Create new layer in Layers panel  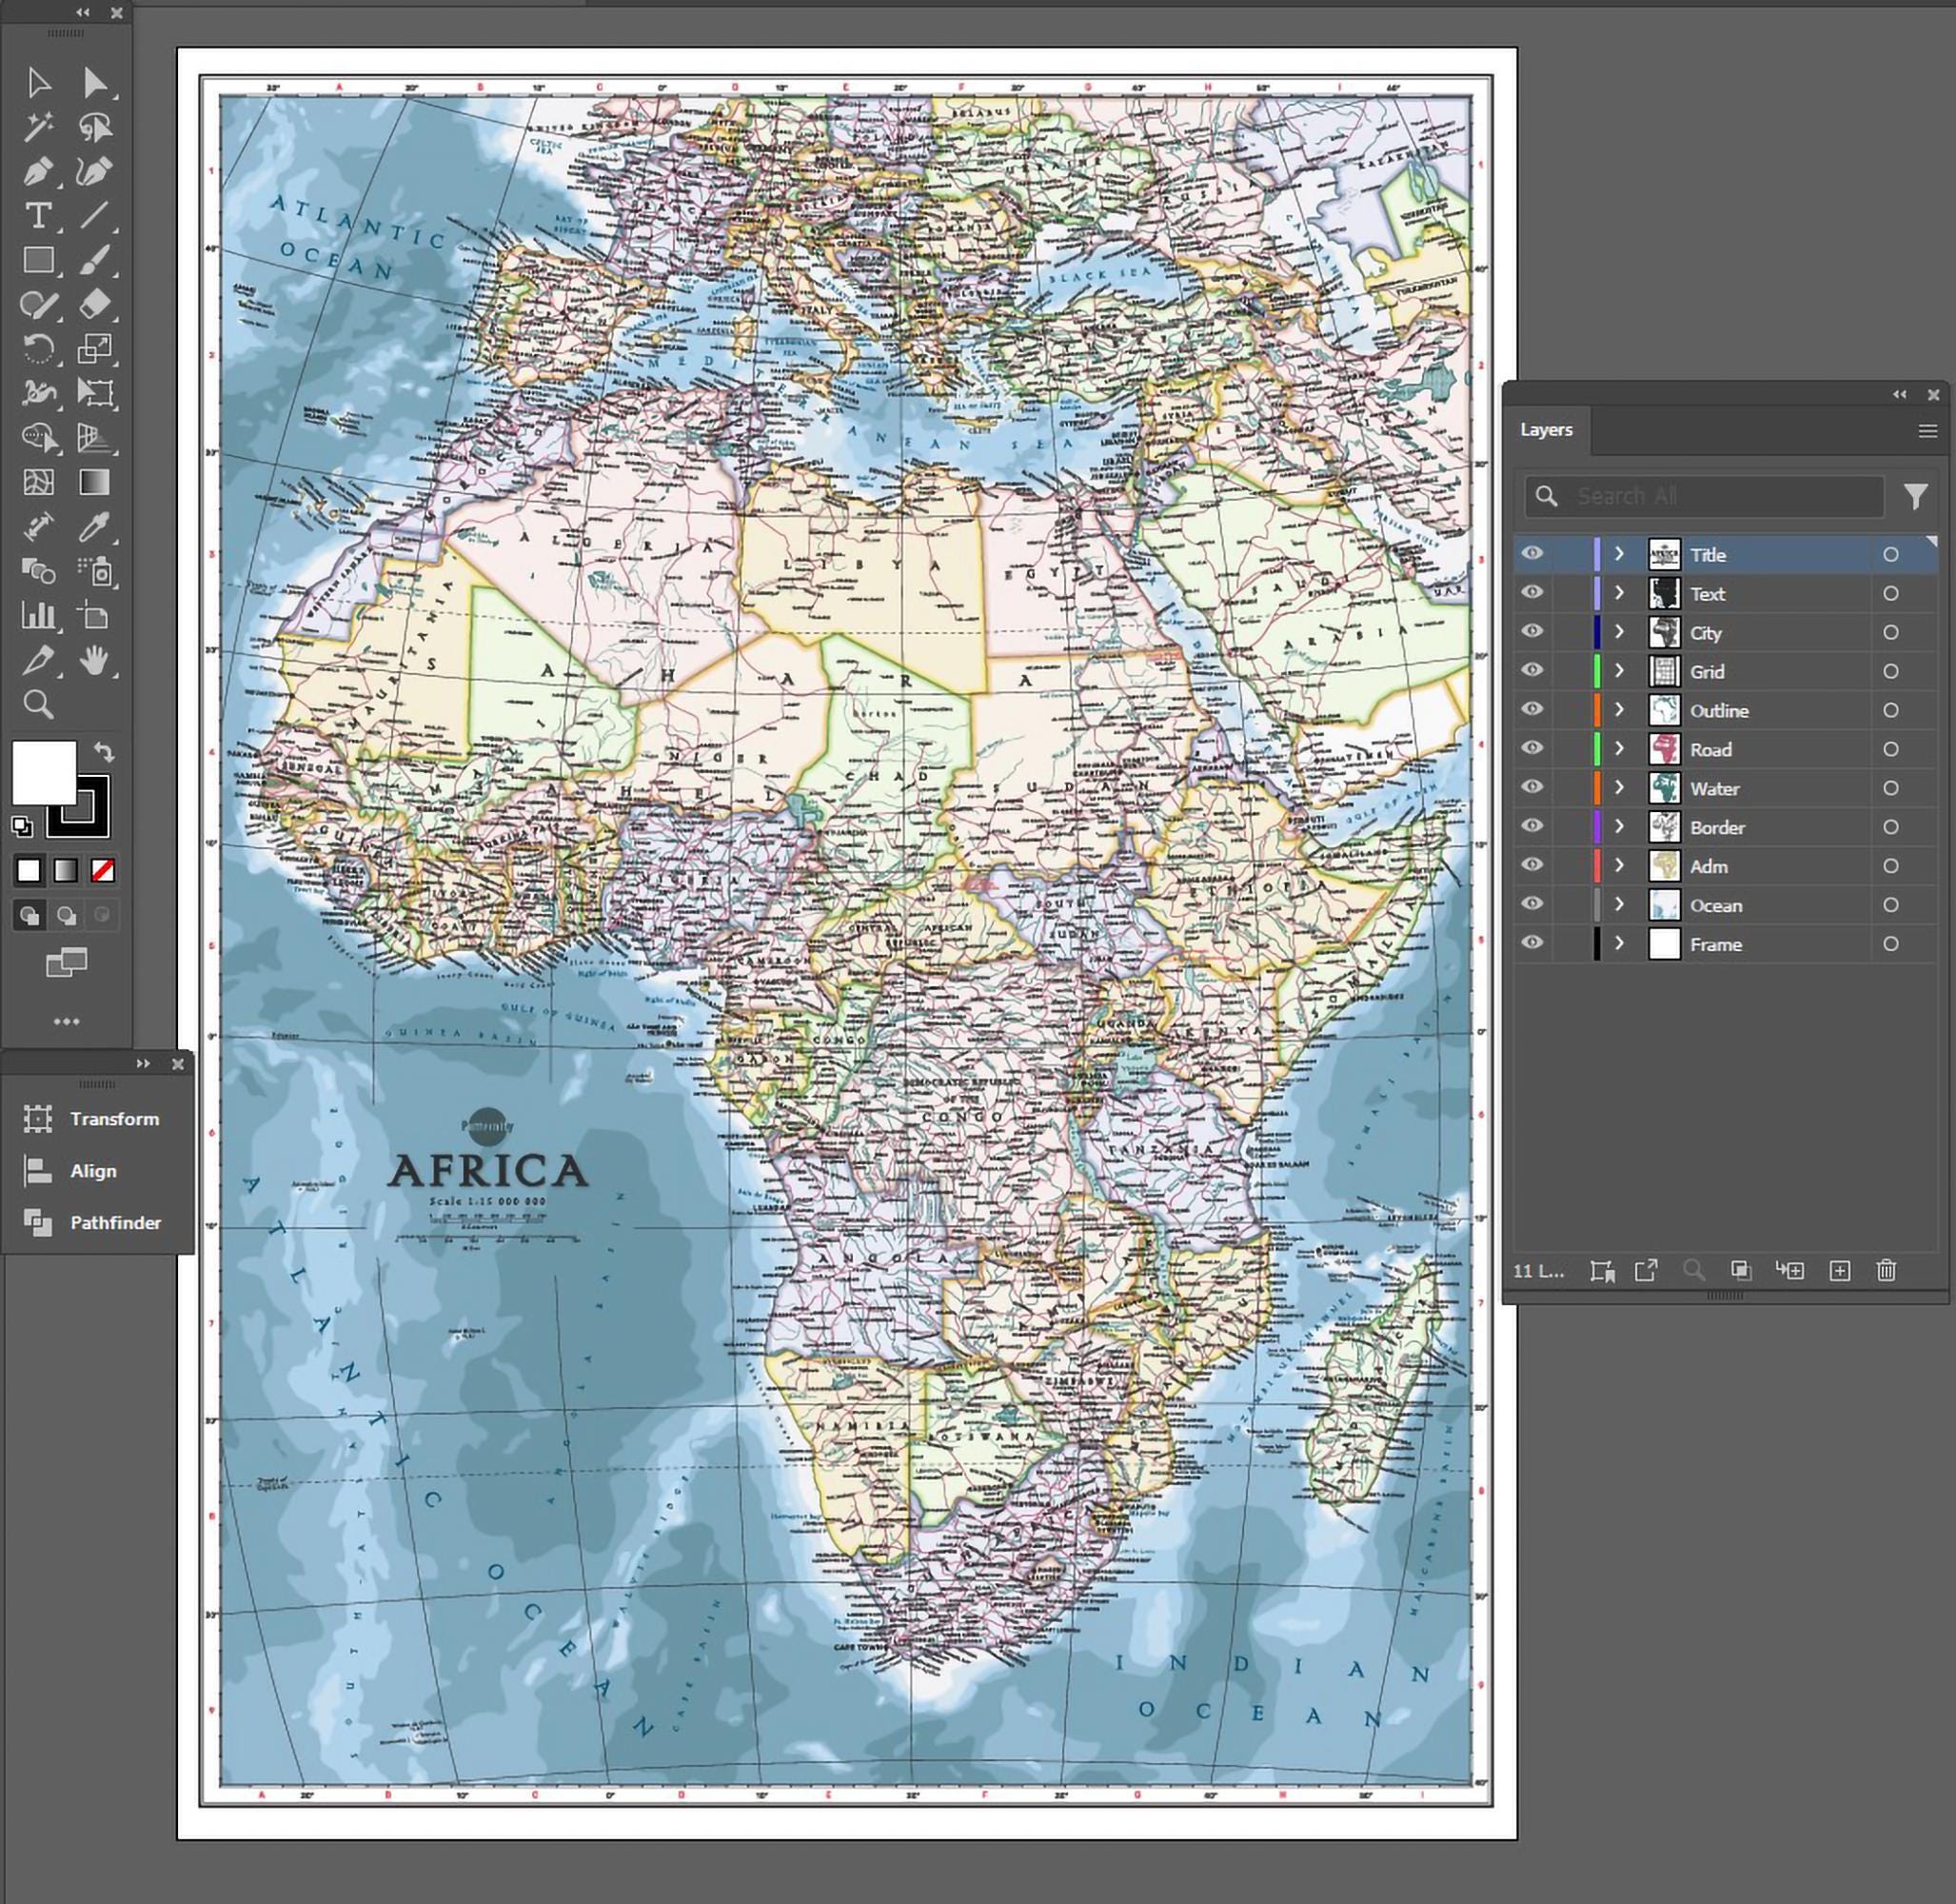(x=1839, y=1270)
